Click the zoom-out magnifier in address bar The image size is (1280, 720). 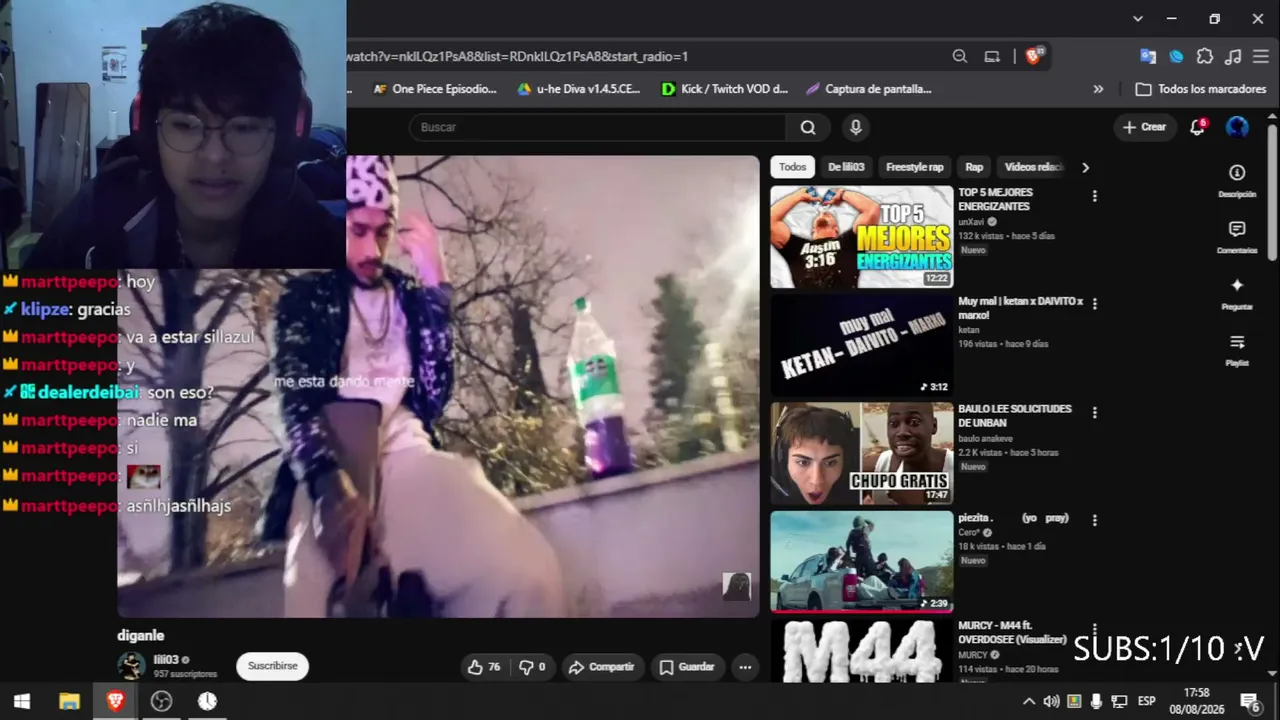960,57
